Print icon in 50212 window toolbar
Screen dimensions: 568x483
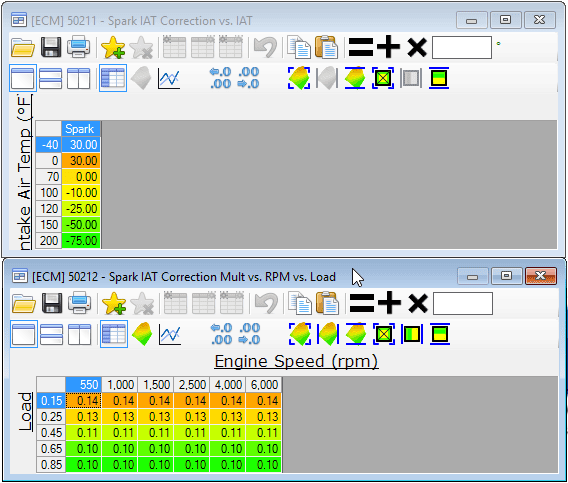tap(80, 303)
